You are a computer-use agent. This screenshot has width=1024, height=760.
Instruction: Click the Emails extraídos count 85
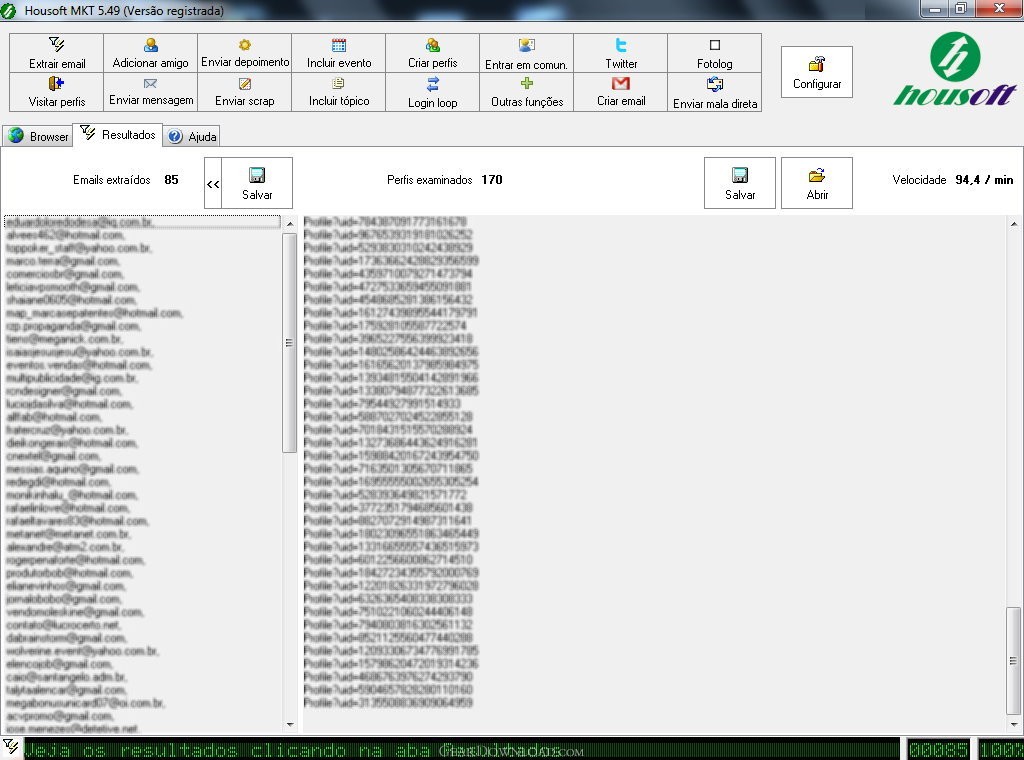click(x=171, y=180)
